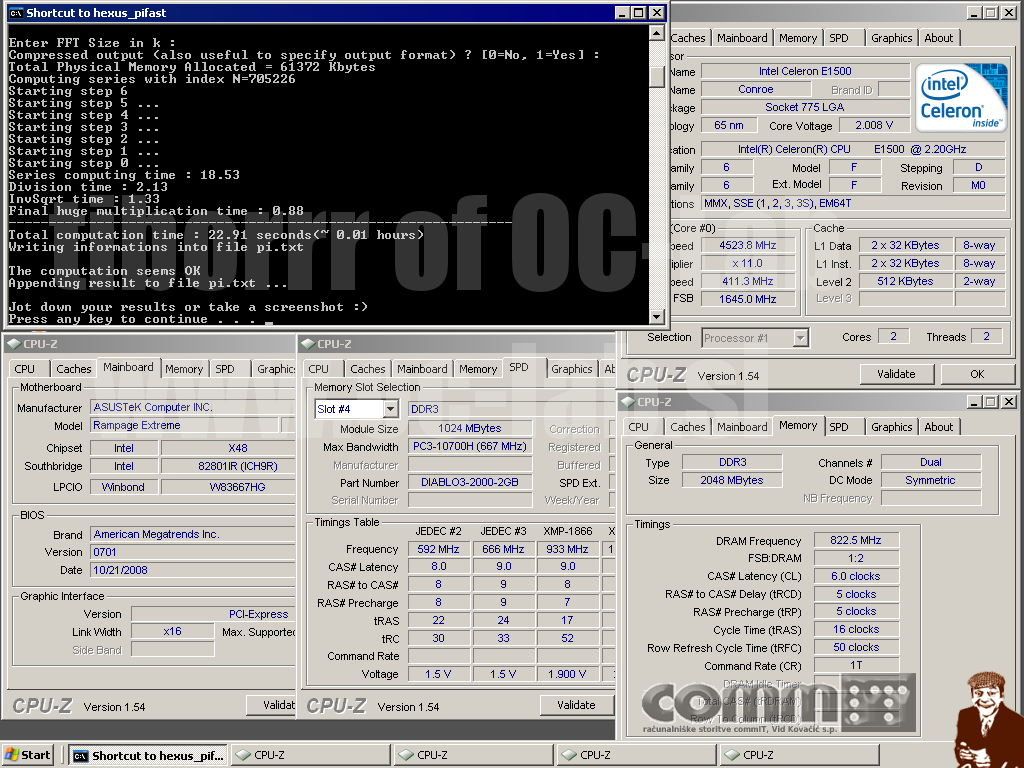Switch to CPU tab in Mainboard window
This screenshot has width=1024, height=768.
[25, 369]
